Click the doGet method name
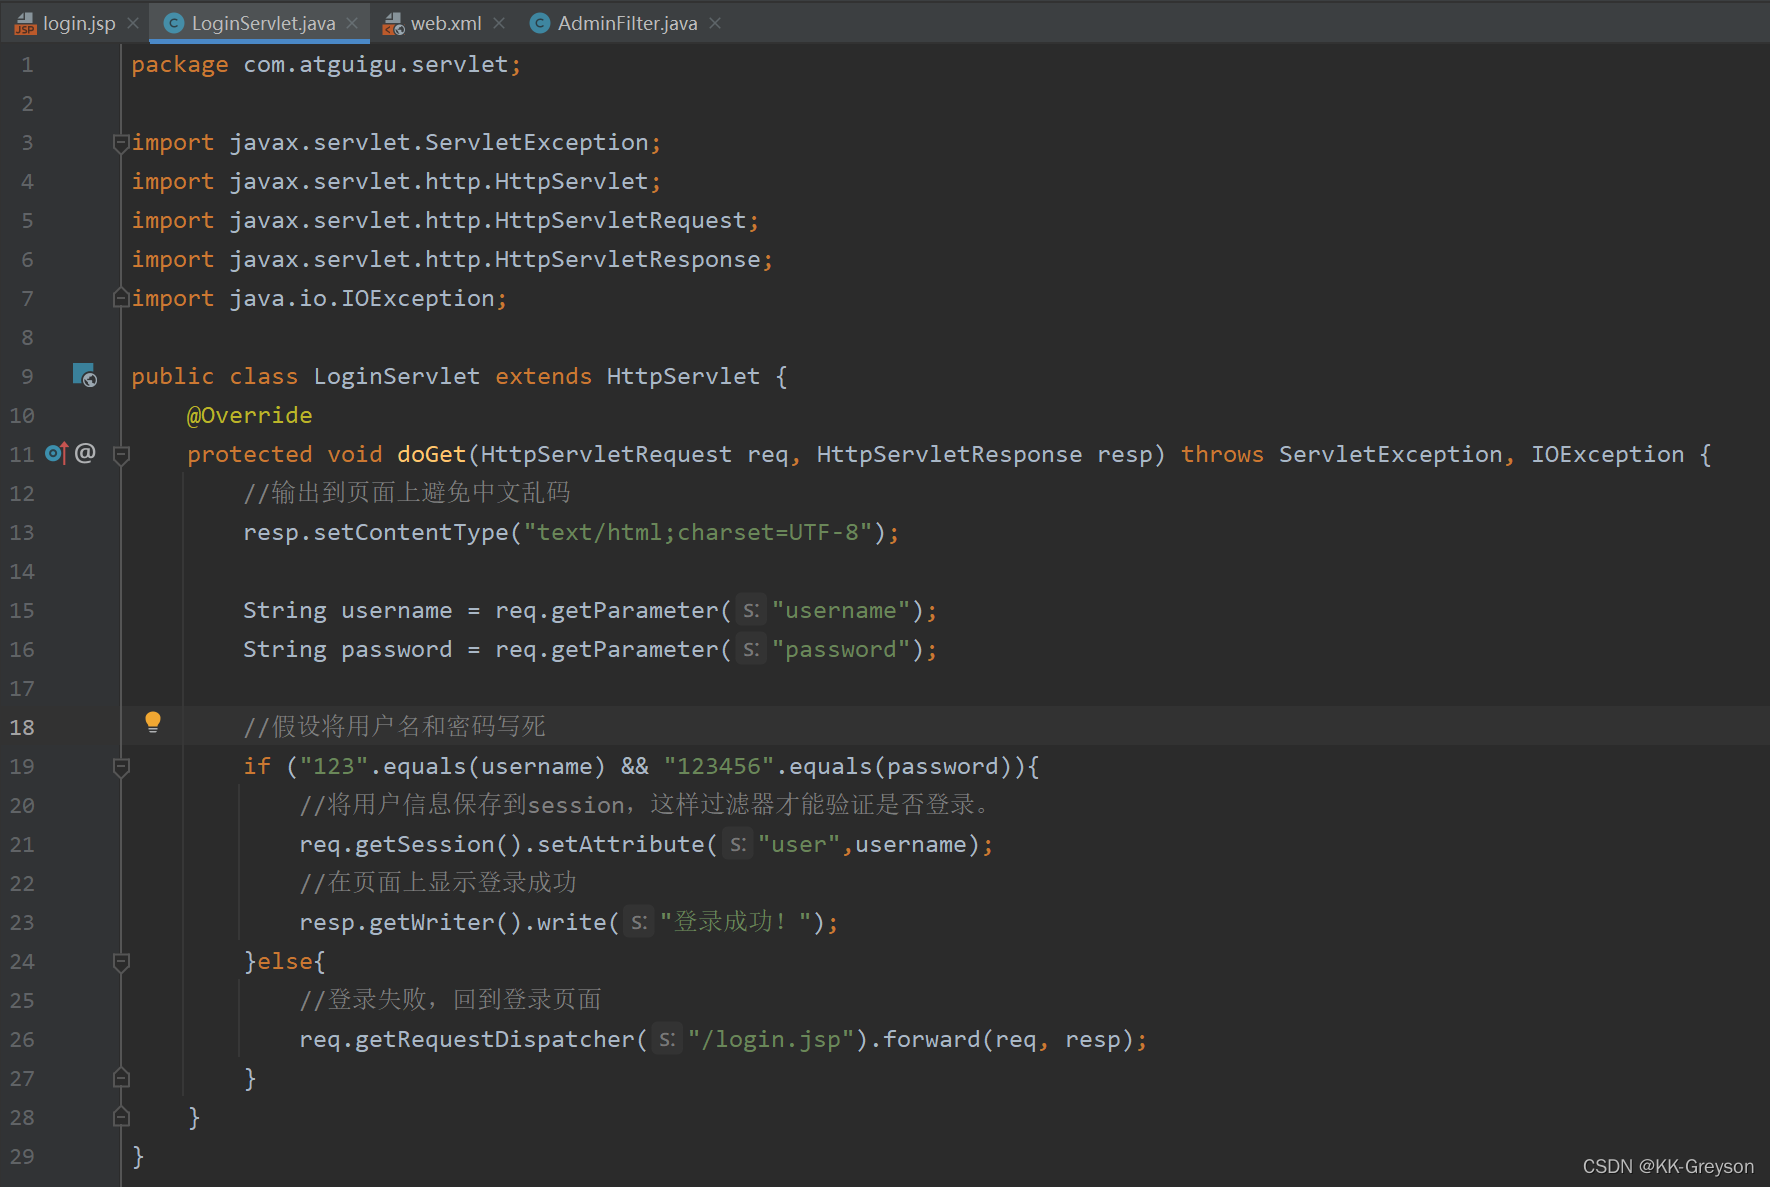 point(431,454)
